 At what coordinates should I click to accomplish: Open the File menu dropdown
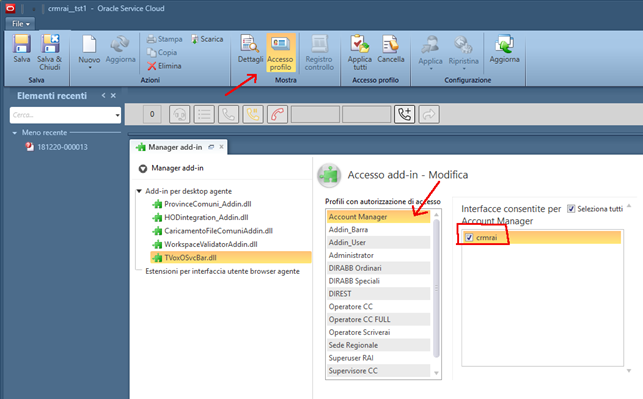(21, 24)
